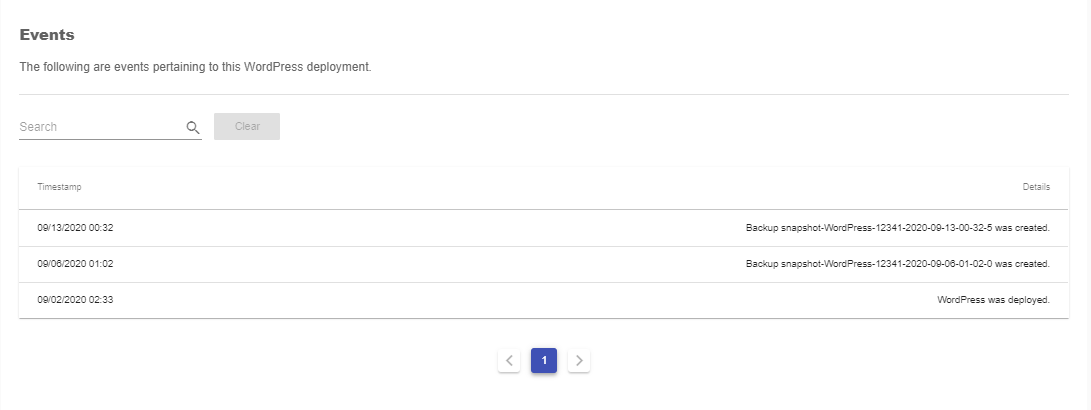This screenshot has height=410, width=1091.
Task: Go to the previous page arrow
Action: [509, 361]
